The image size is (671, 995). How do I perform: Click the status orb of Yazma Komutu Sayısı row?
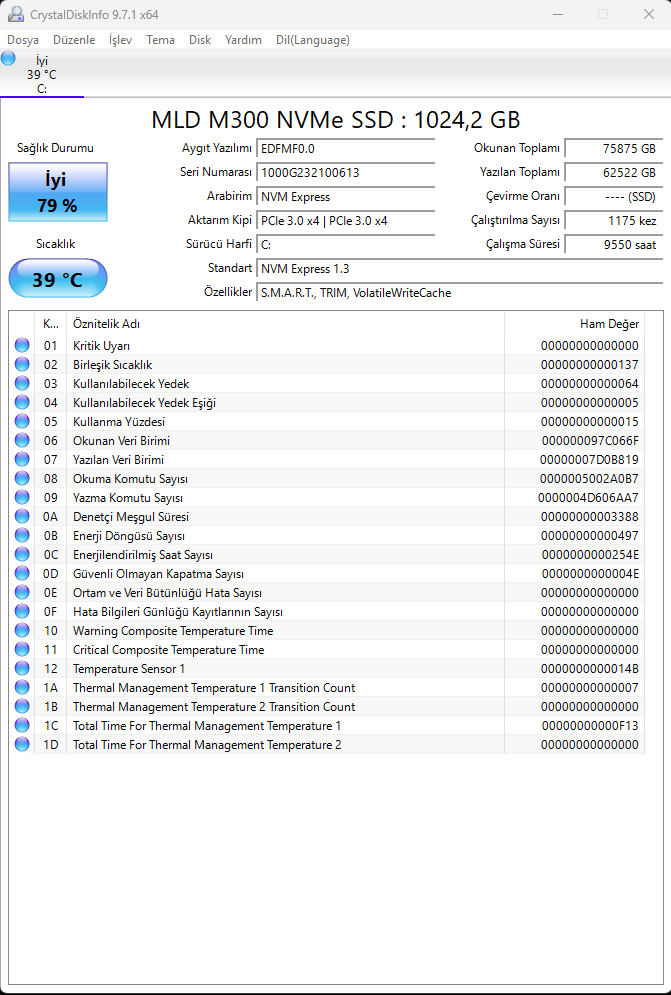click(x=22, y=498)
